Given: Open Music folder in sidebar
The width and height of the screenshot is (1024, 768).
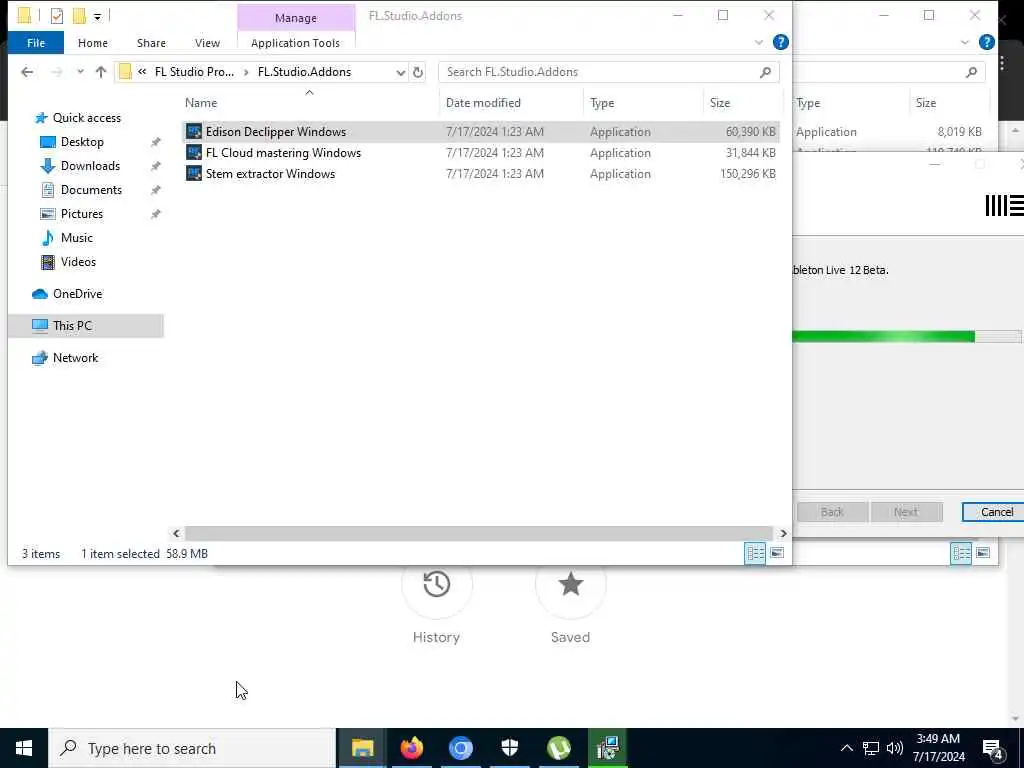Looking at the screenshot, I should pos(76,238).
